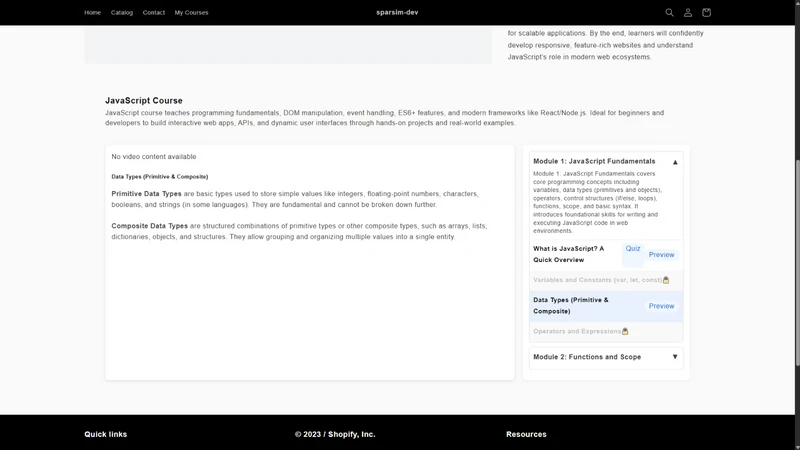800x450 pixels.
Task: Go to Home in navigation
Action: (x=92, y=12)
